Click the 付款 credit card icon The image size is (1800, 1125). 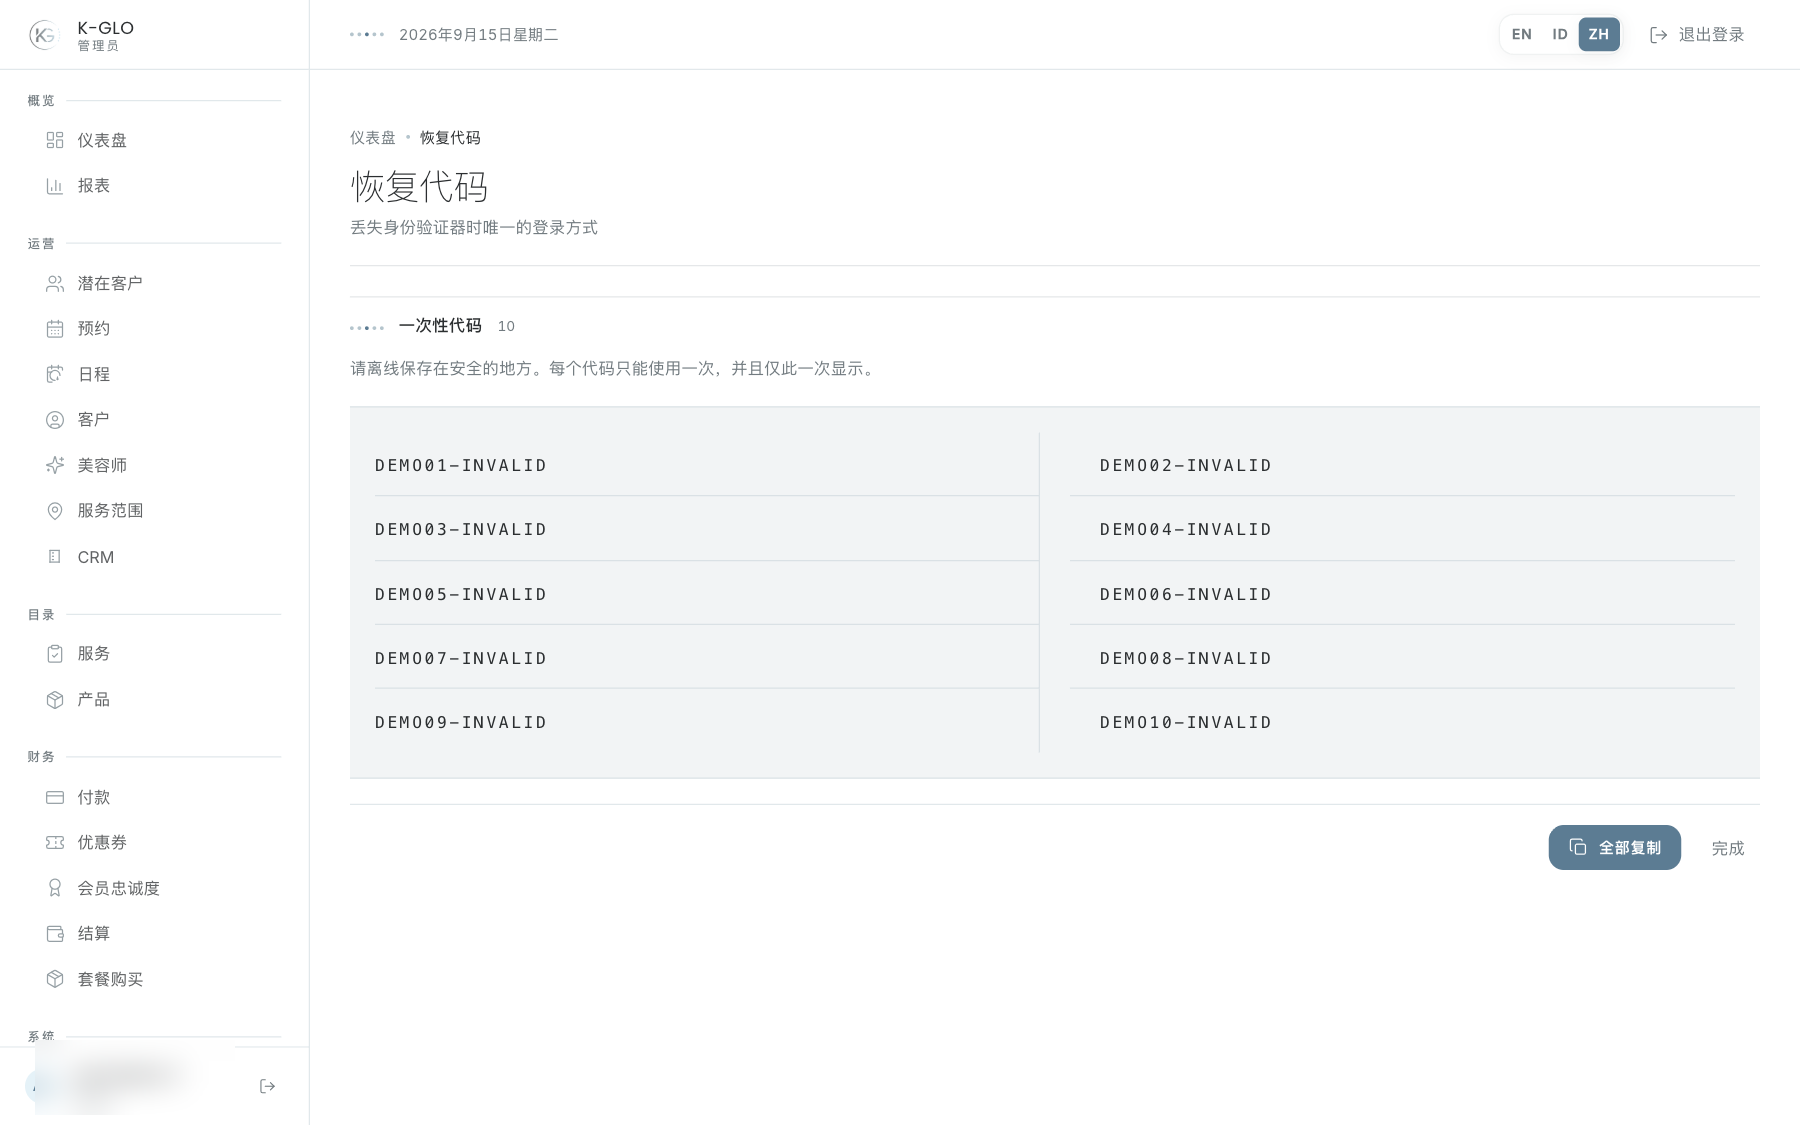point(55,797)
